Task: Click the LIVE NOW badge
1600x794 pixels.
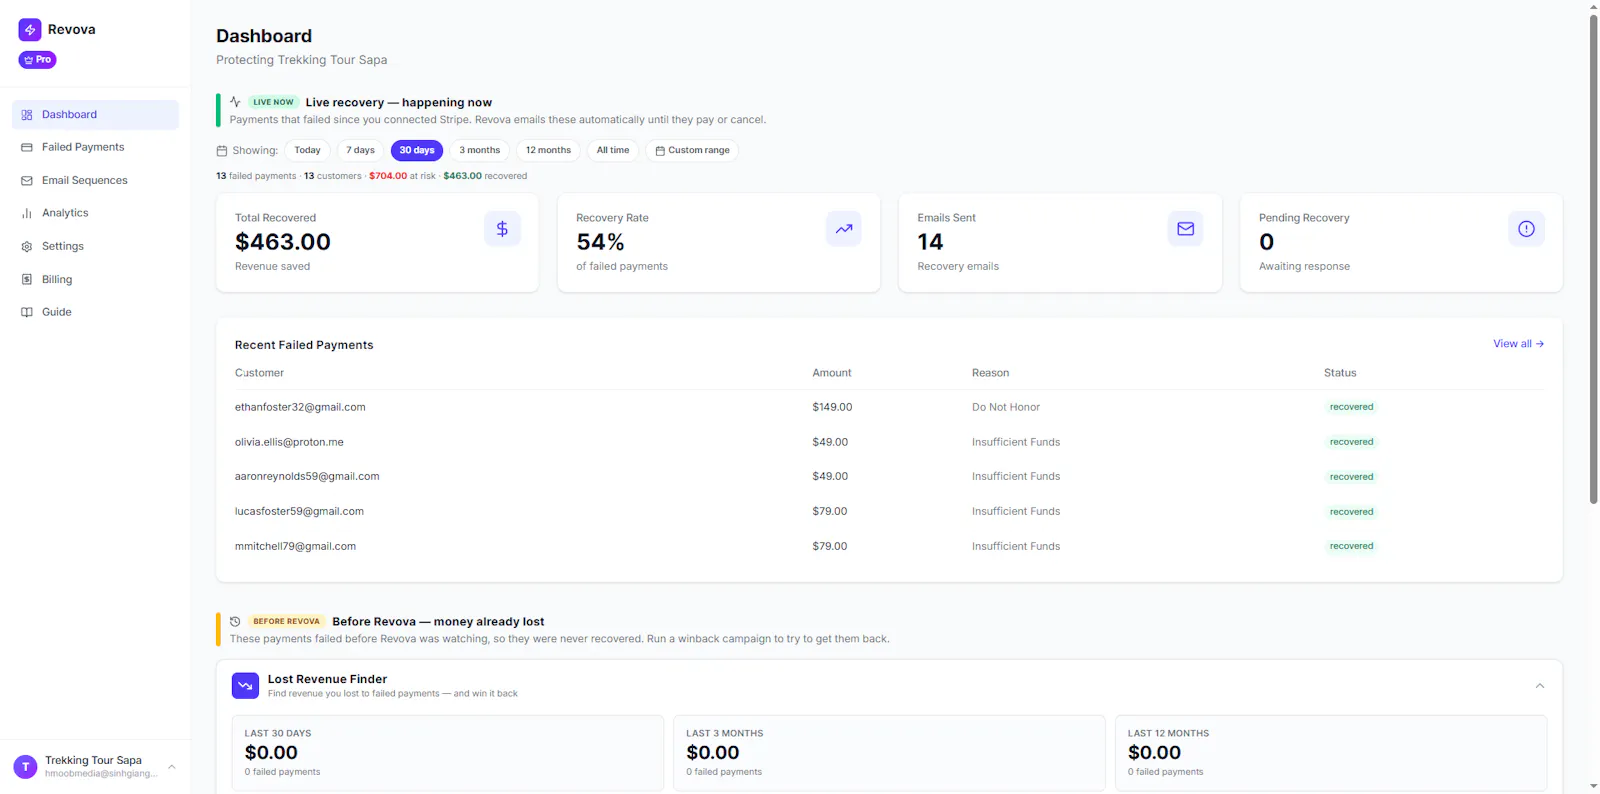Action: coord(273,102)
